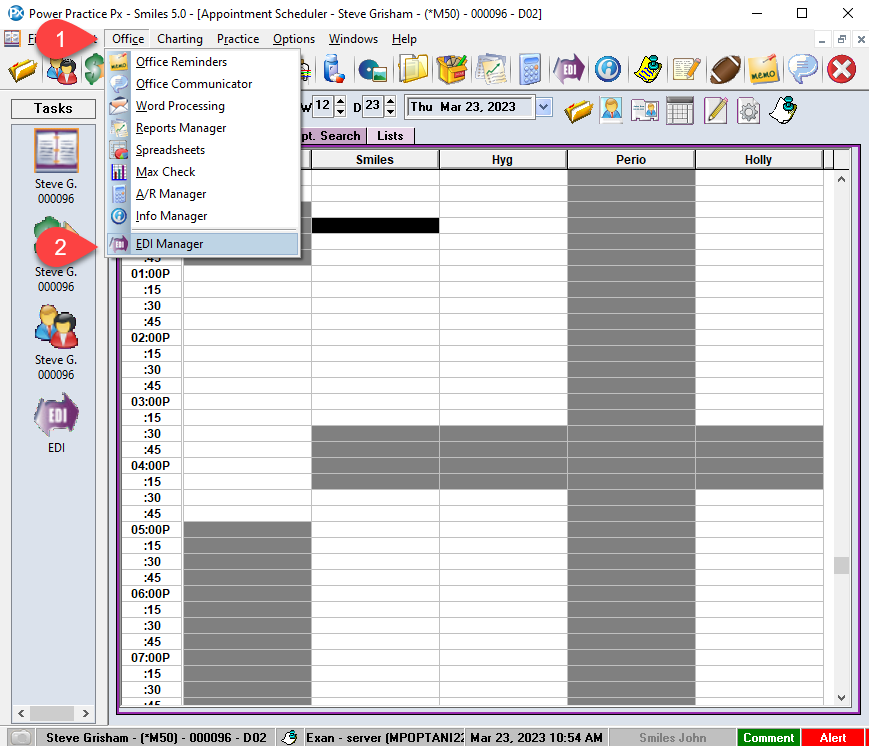Decrease the D value with the down arrow
Image resolution: width=869 pixels, height=746 pixels.
coord(391,111)
